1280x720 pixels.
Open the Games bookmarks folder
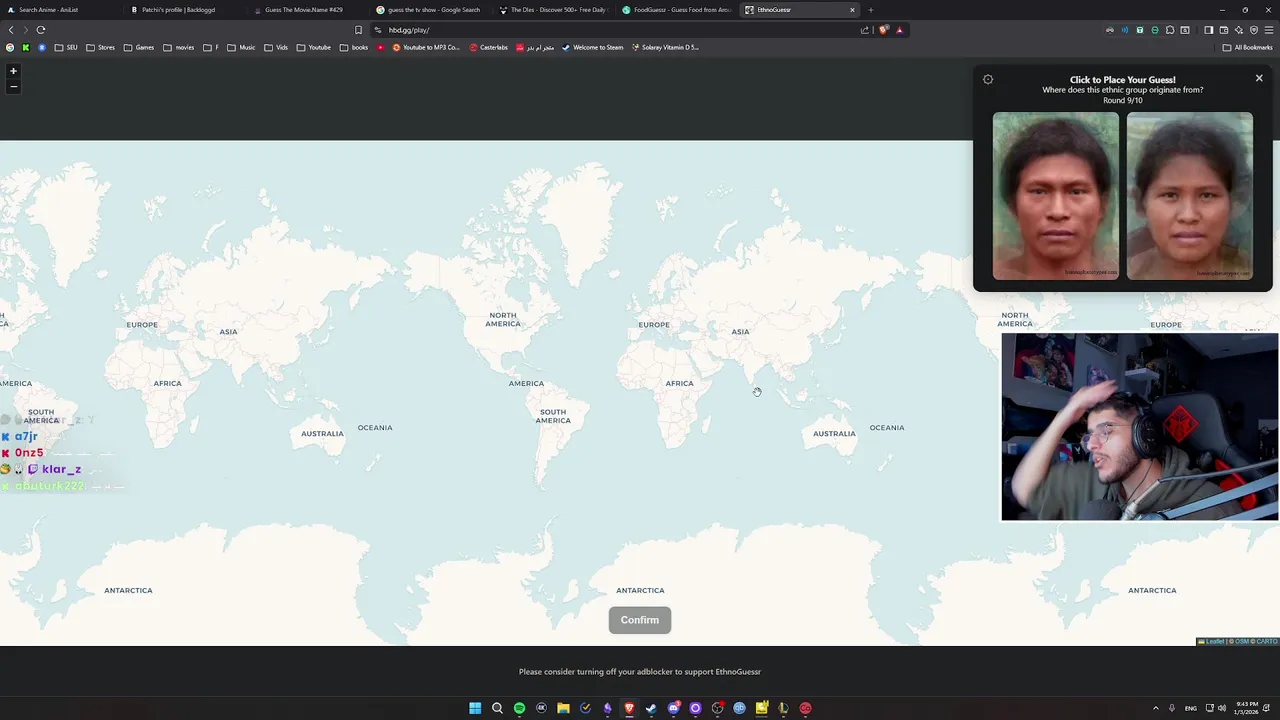[139, 47]
